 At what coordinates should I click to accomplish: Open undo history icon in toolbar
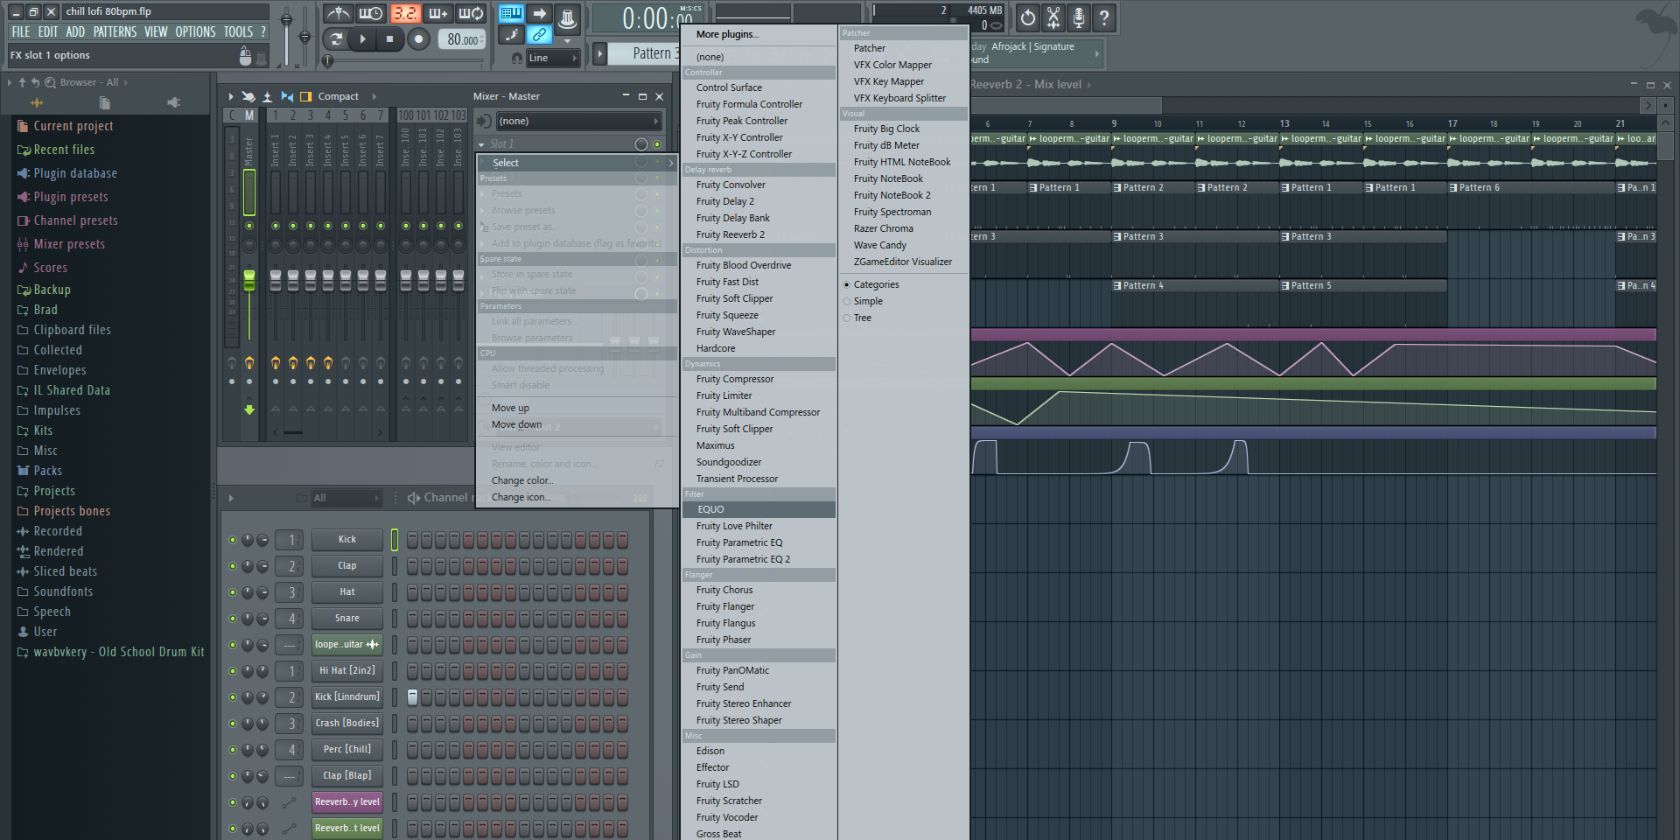[x=1027, y=18]
